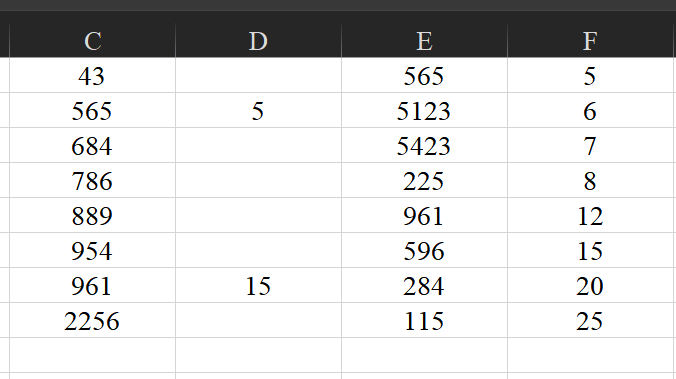Click the cell containing 43
Image resolution: width=676 pixels, height=379 pixels.
tap(92, 75)
